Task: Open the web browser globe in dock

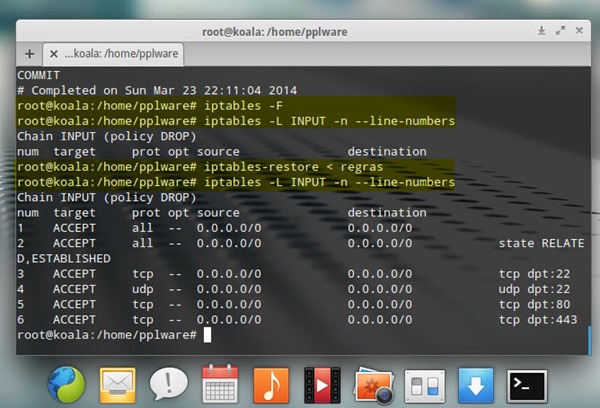Action: coord(66,384)
